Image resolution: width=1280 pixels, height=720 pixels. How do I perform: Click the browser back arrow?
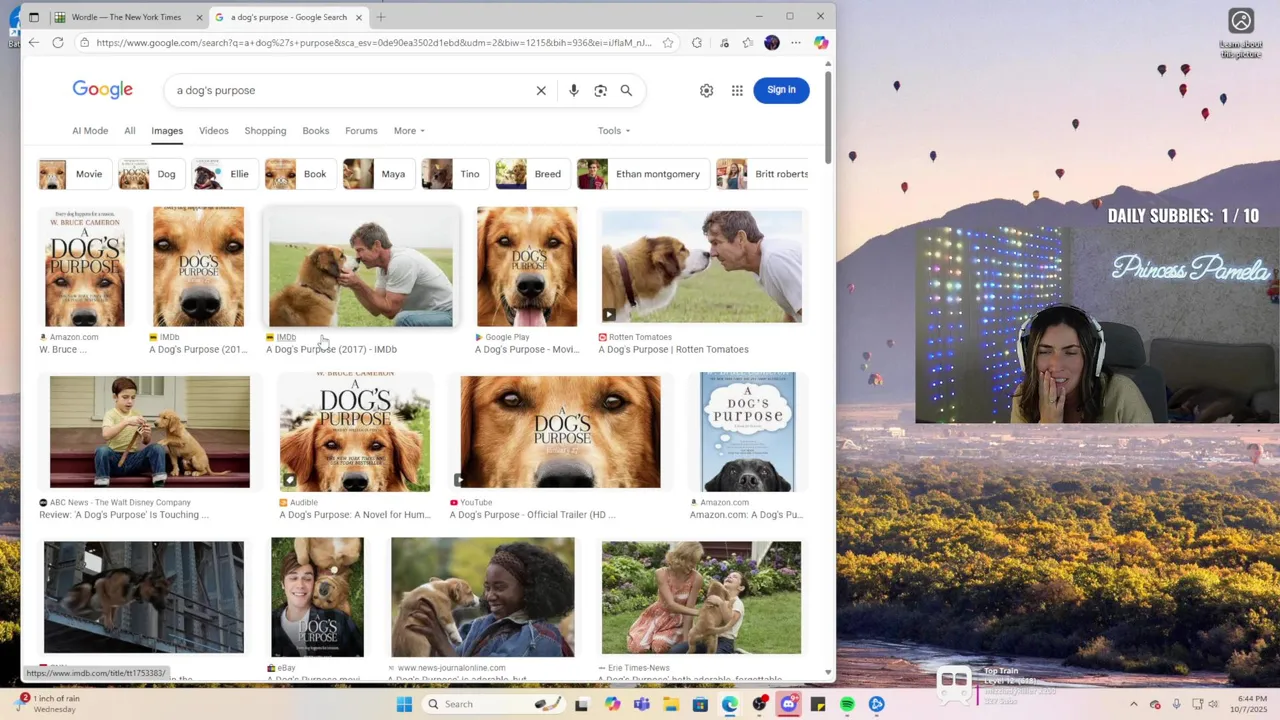pos(34,43)
